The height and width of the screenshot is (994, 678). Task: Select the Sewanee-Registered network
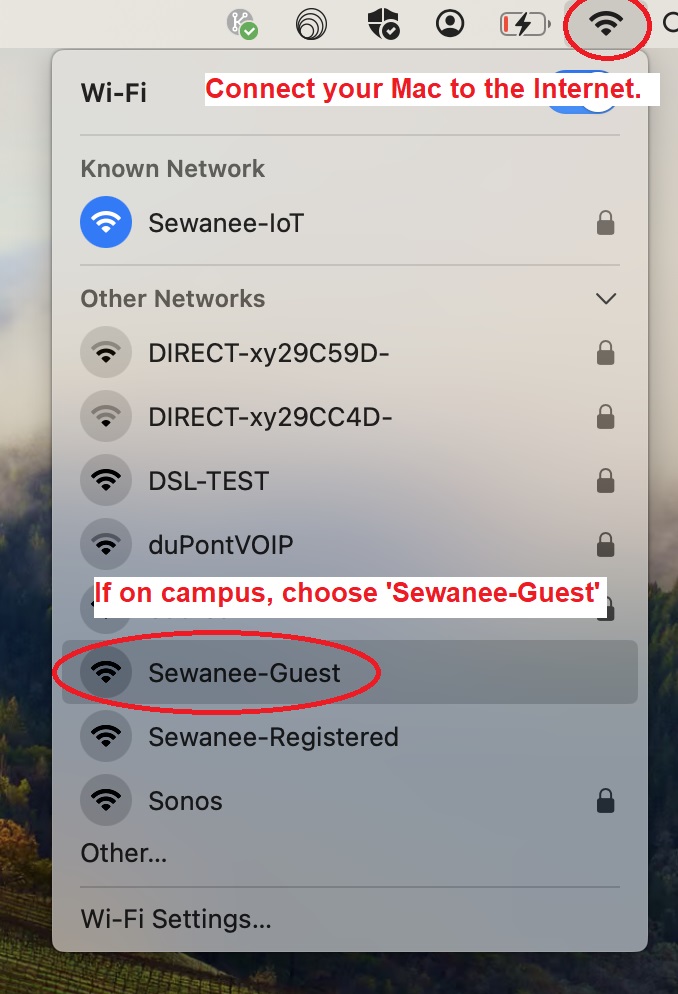tap(350, 736)
